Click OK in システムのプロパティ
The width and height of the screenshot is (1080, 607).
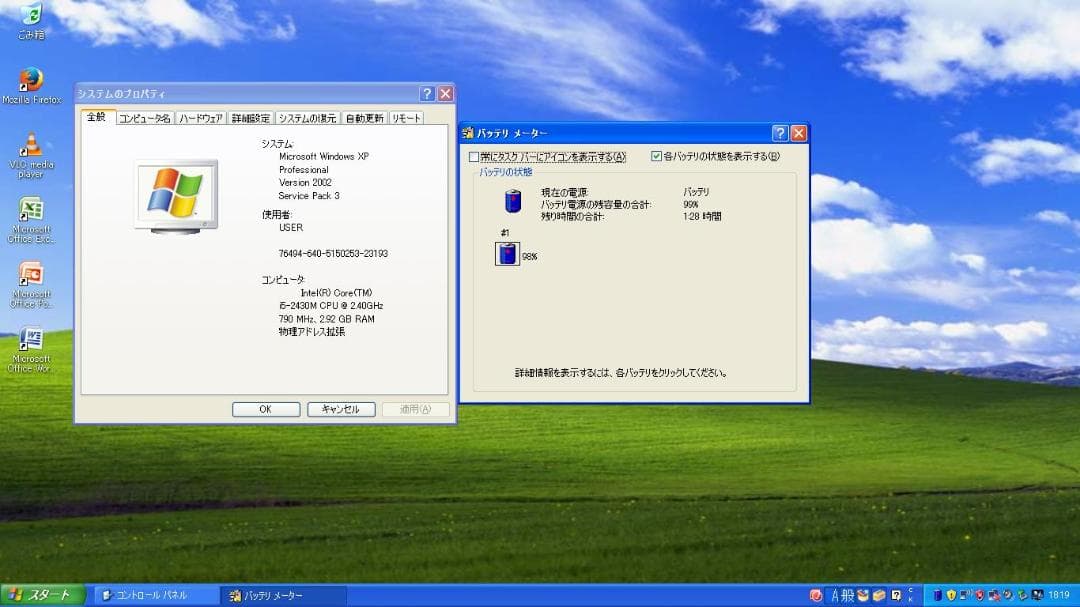coord(265,409)
